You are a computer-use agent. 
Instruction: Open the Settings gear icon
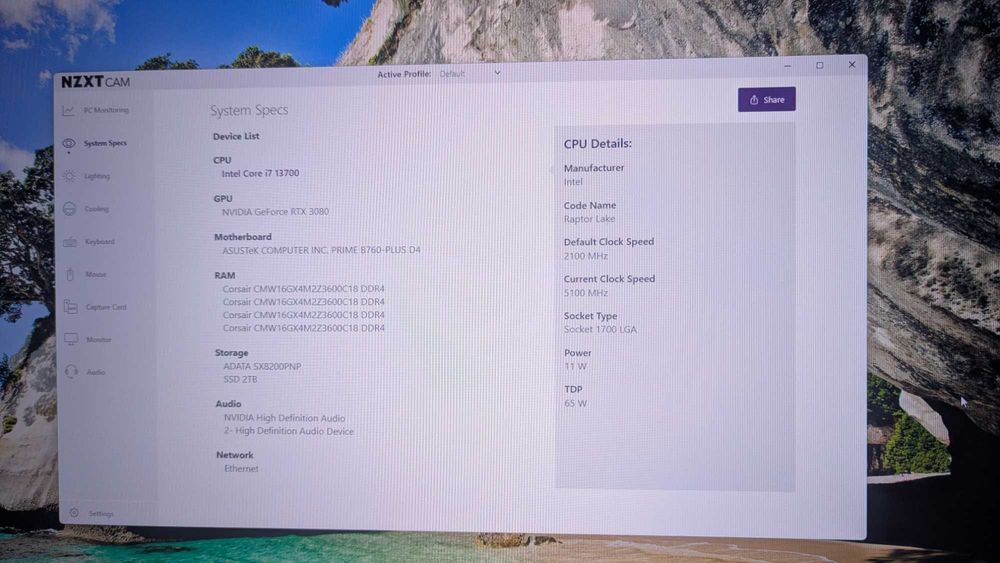pyautogui.click(x=74, y=513)
